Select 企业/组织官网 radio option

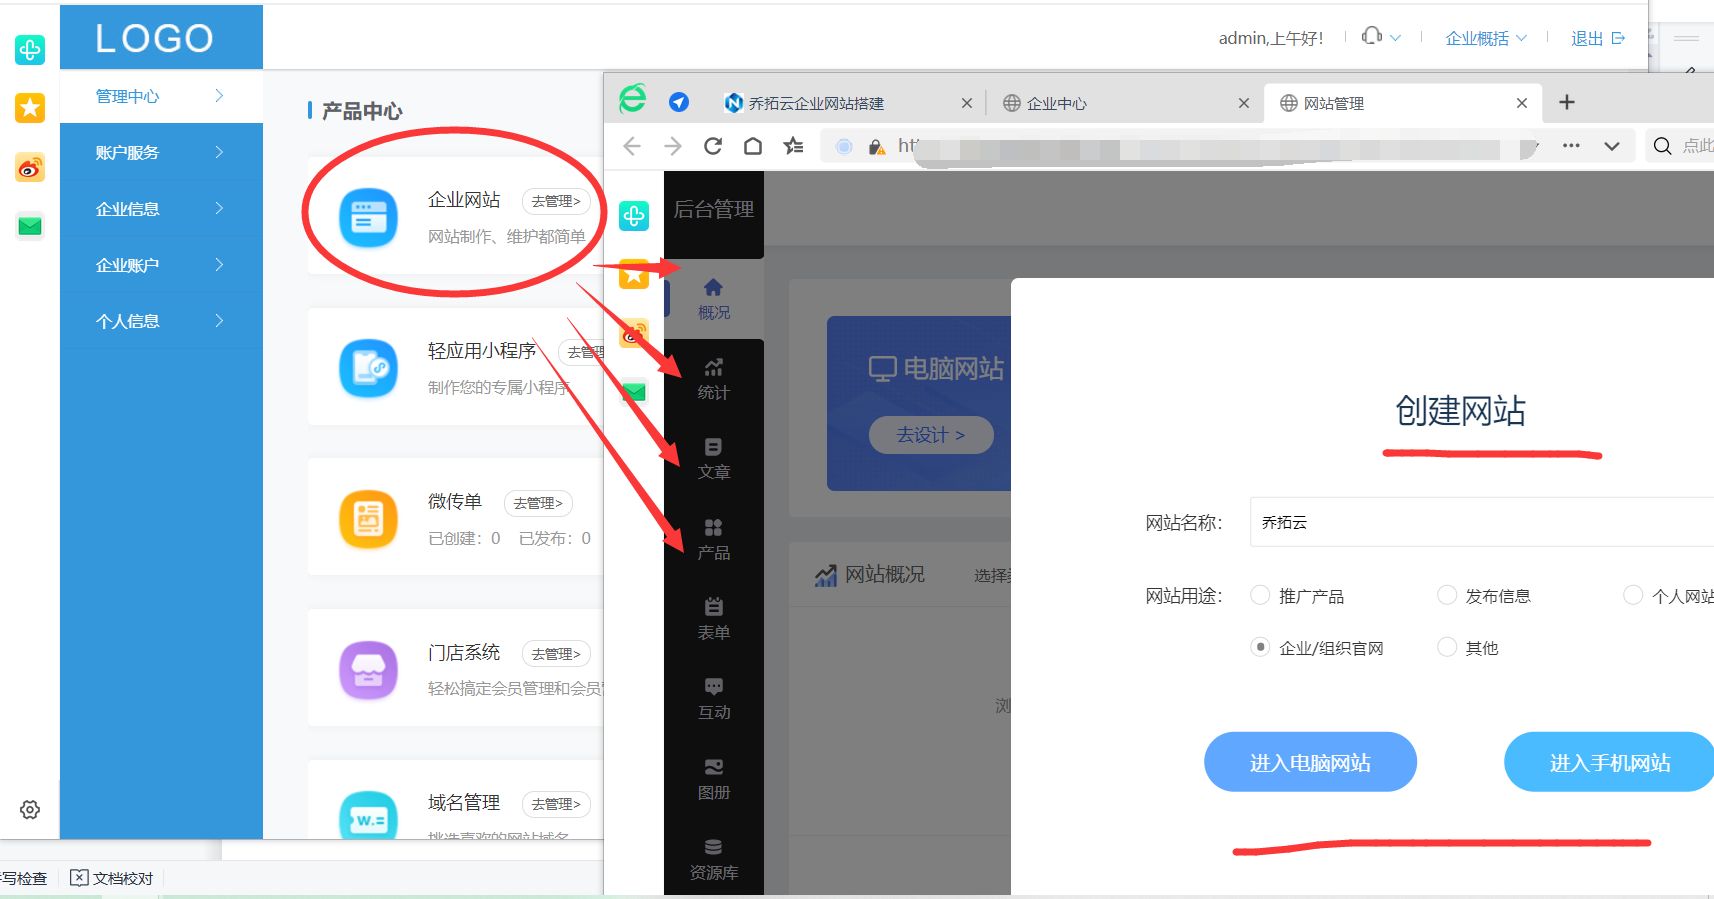coord(1260,647)
